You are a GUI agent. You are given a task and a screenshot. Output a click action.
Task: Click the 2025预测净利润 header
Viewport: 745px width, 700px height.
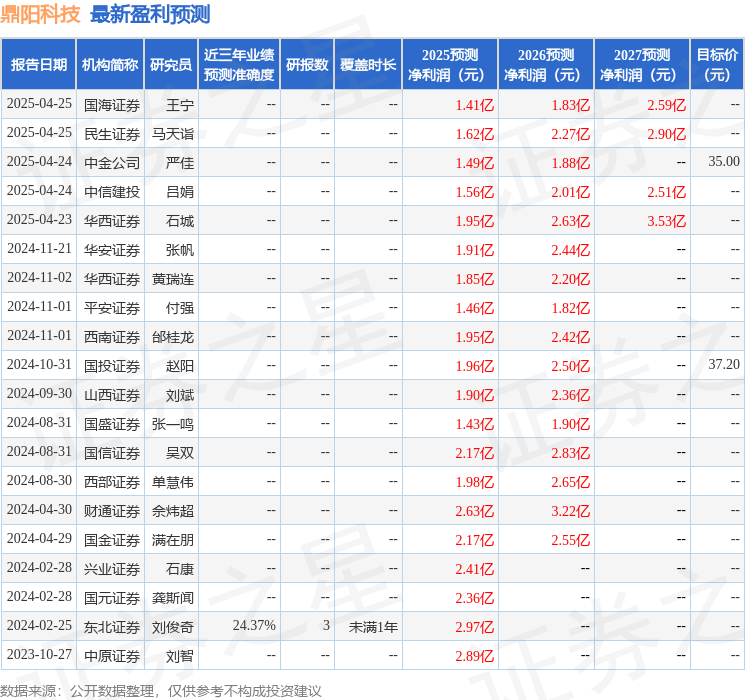[450, 65]
